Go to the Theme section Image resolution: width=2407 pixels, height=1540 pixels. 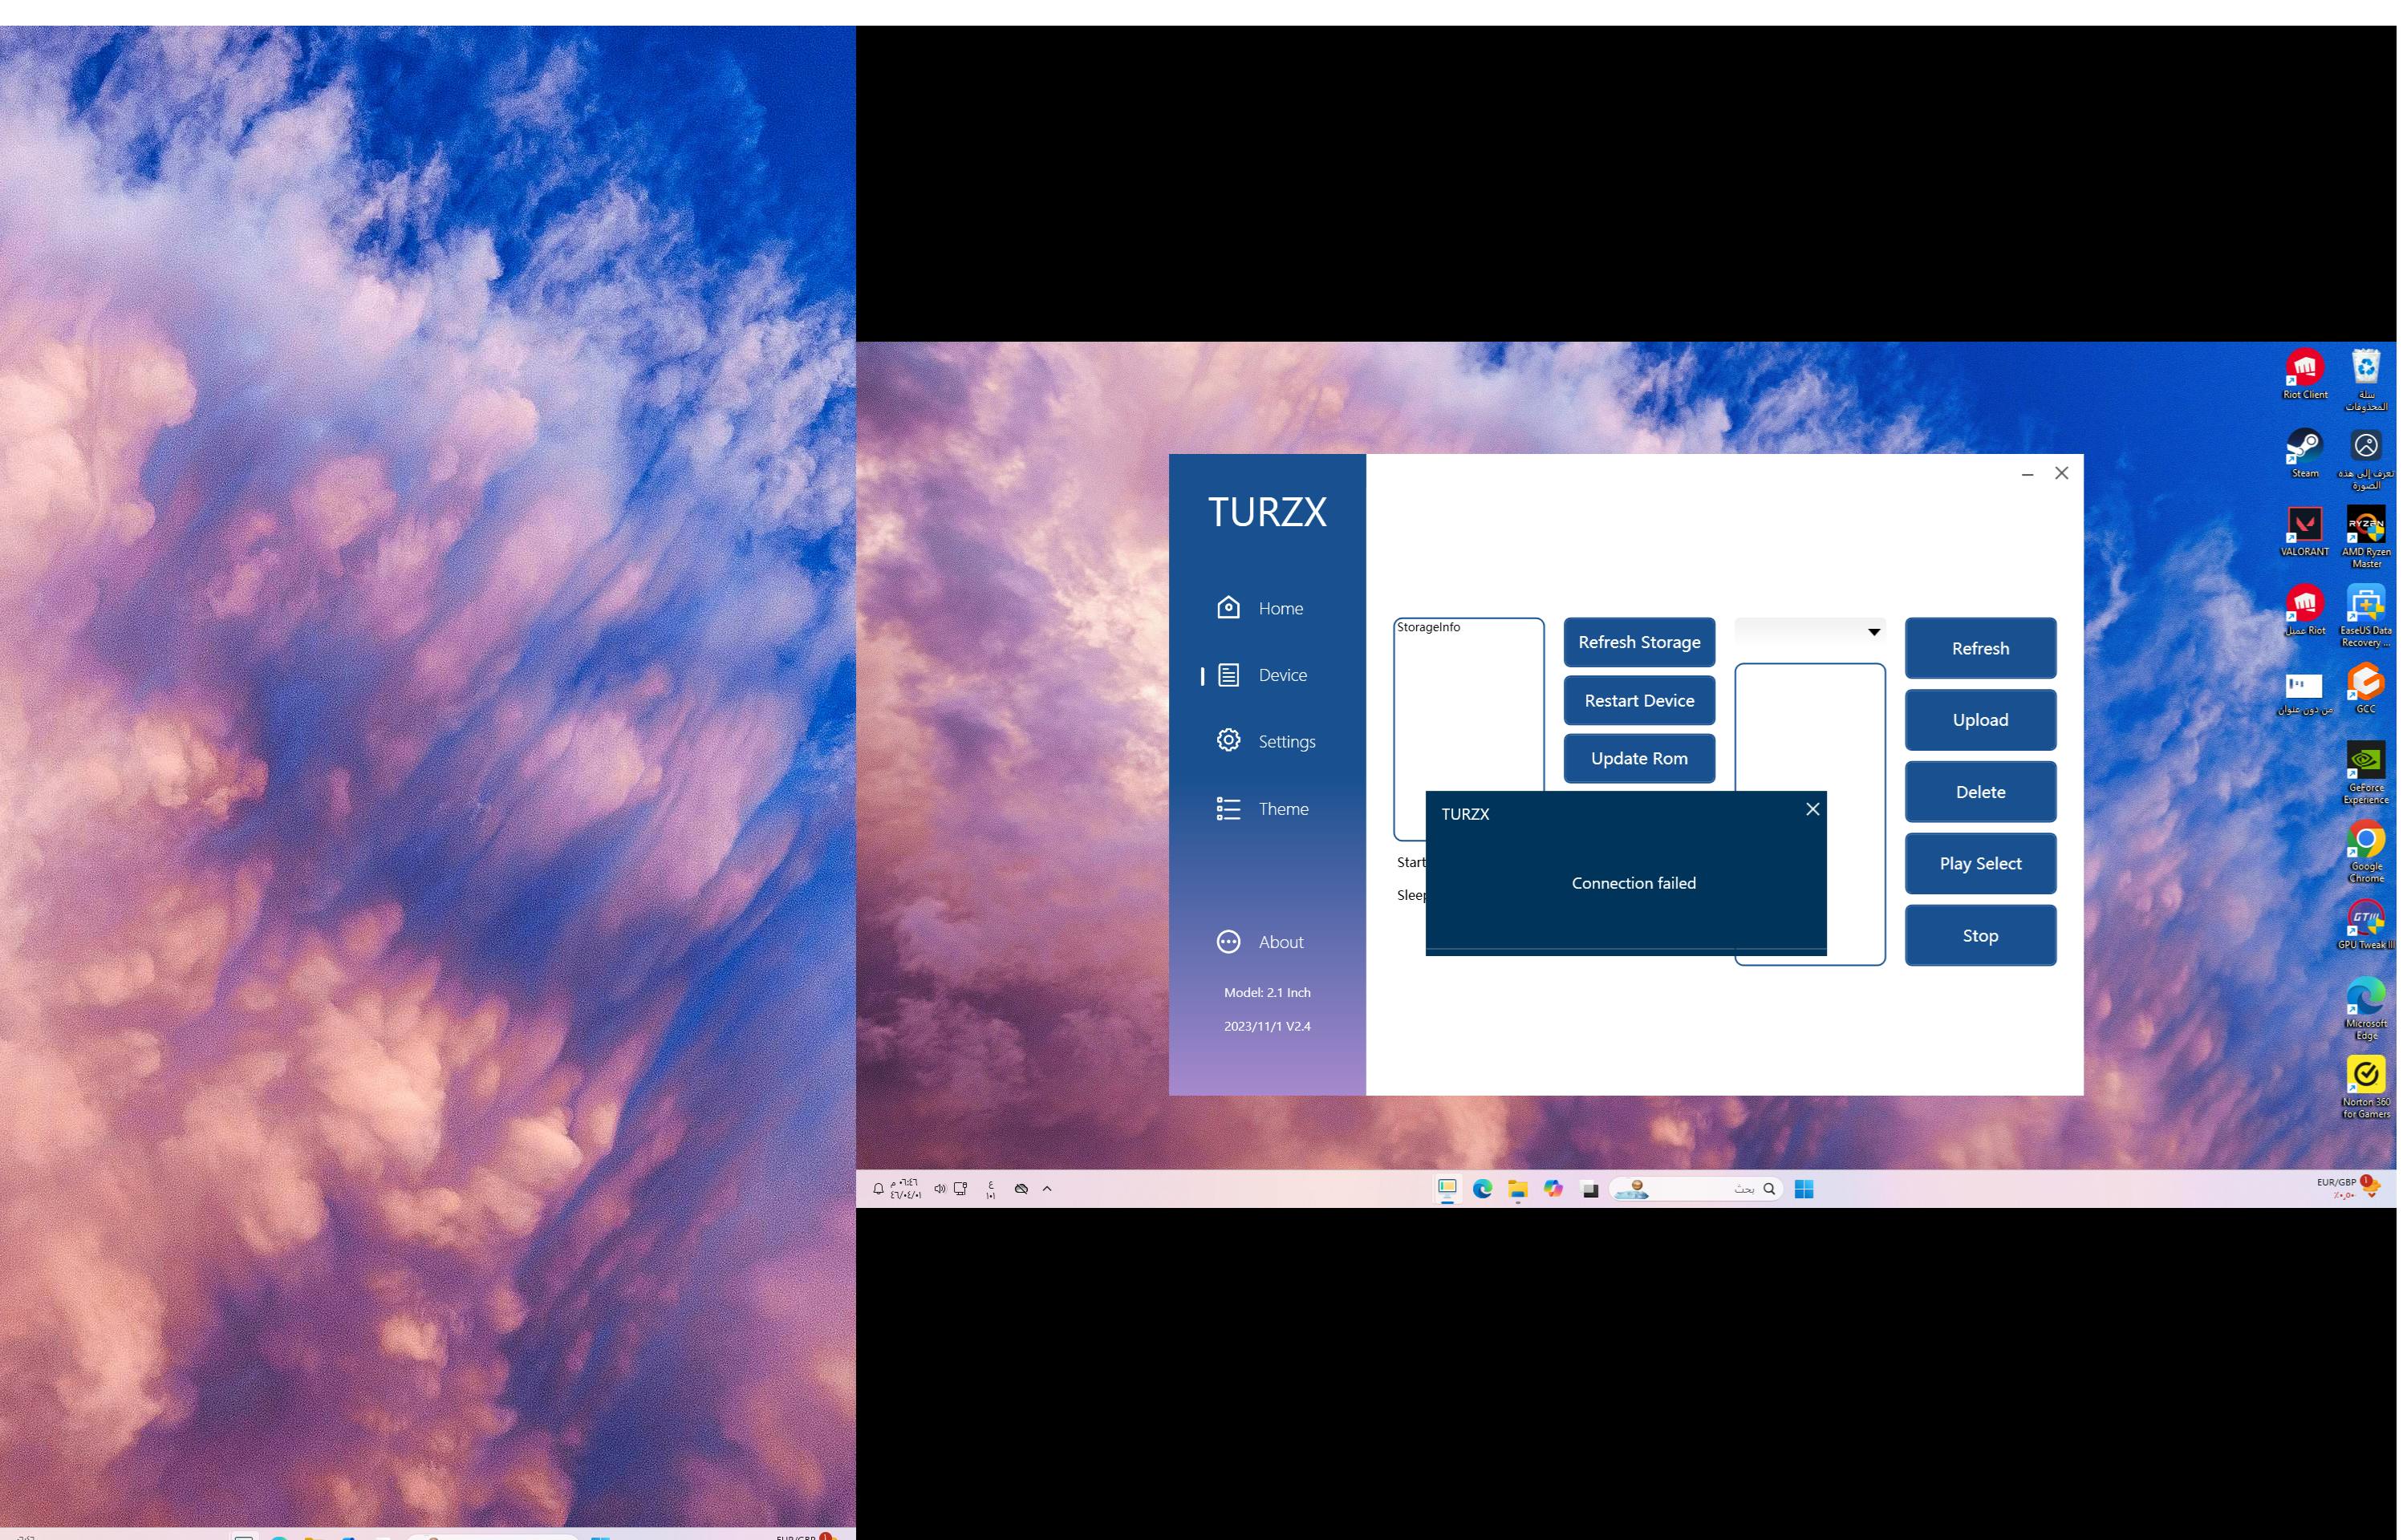pos(1262,808)
